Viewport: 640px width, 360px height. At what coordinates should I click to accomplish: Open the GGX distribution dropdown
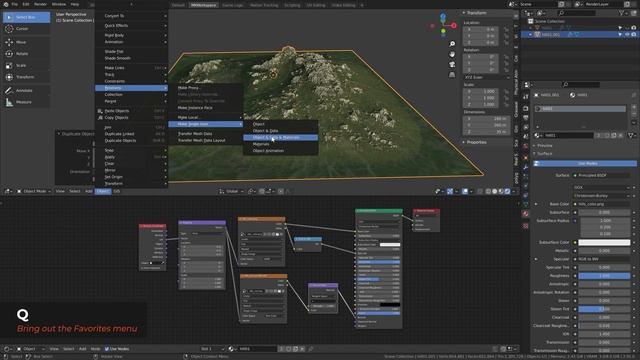click(602, 187)
